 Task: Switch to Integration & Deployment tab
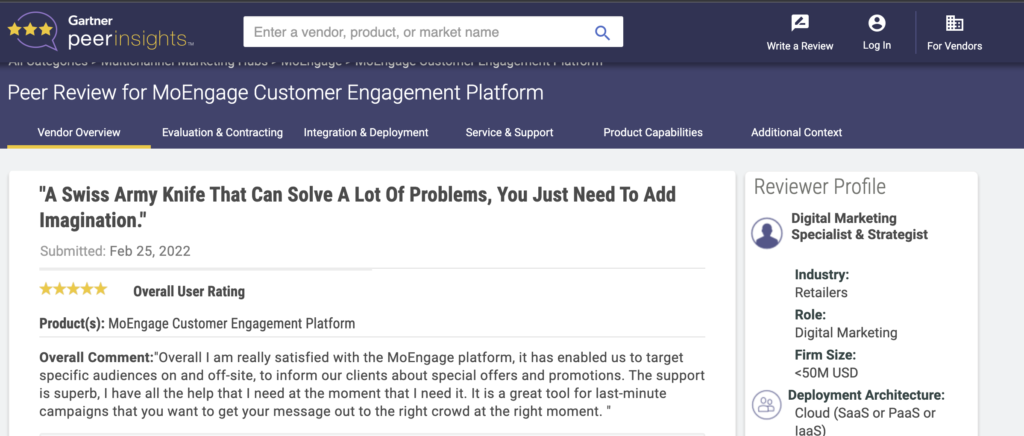(x=366, y=132)
